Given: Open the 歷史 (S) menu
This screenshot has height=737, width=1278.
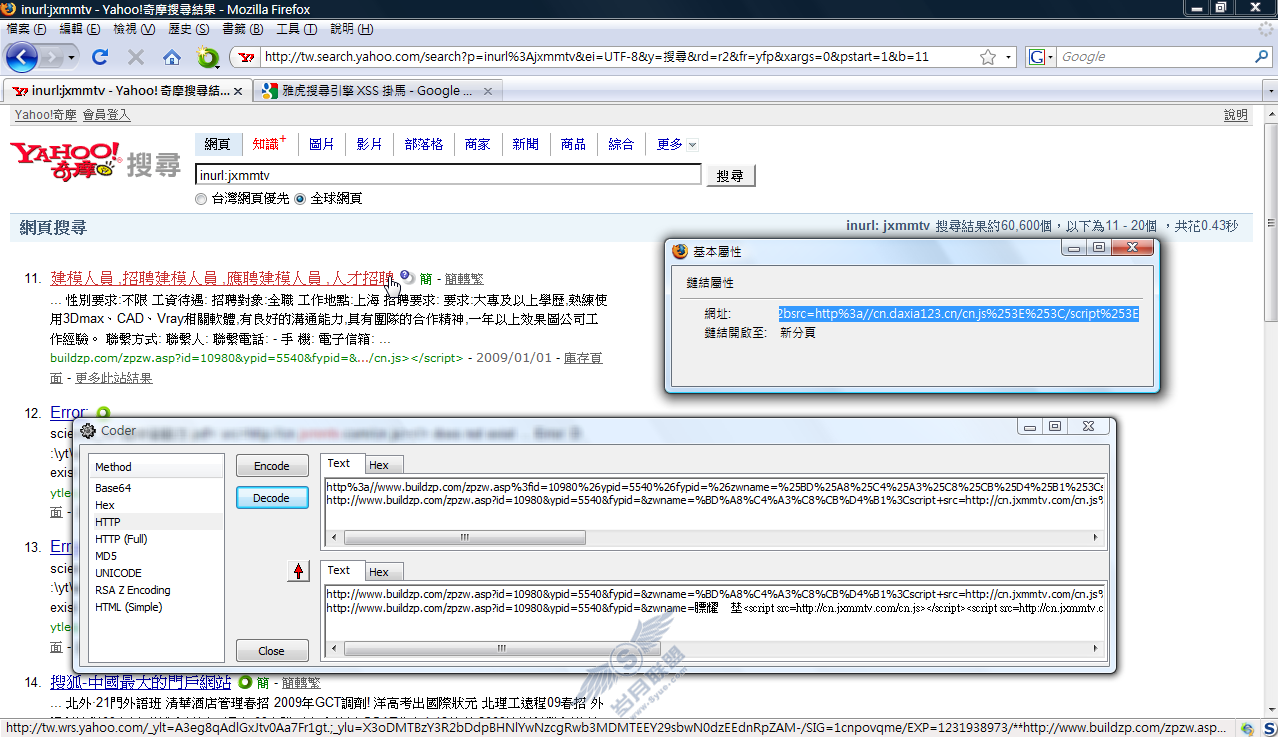Looking at the screenshot, I should pos(188,29).
